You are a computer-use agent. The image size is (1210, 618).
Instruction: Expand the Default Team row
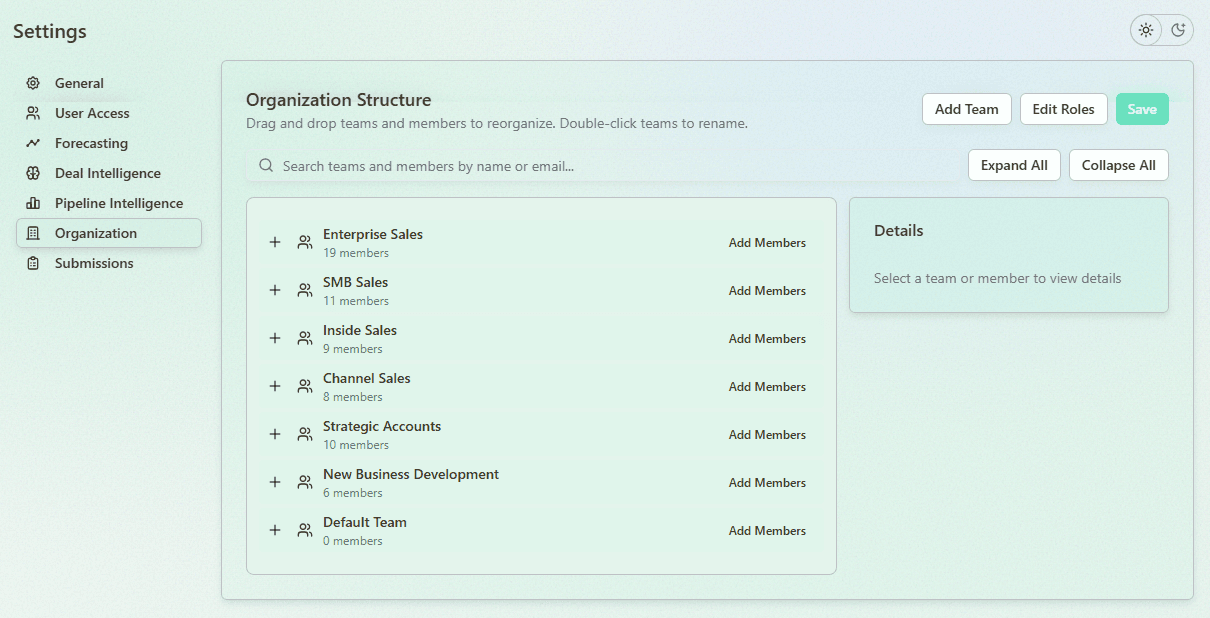(275, 530)
